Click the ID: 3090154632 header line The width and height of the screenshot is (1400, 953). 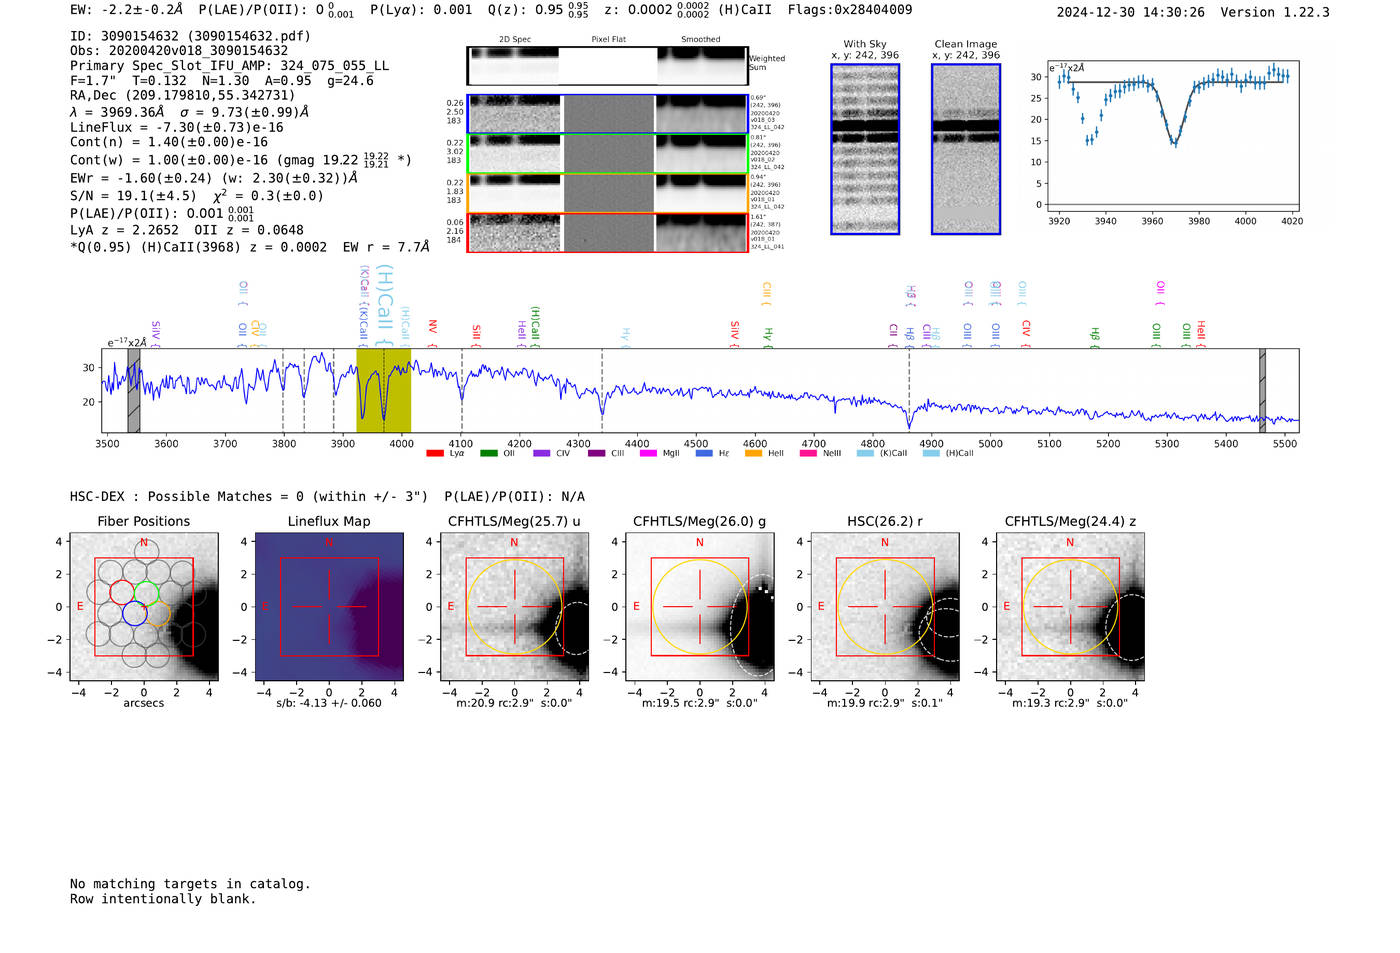(190, 36)
